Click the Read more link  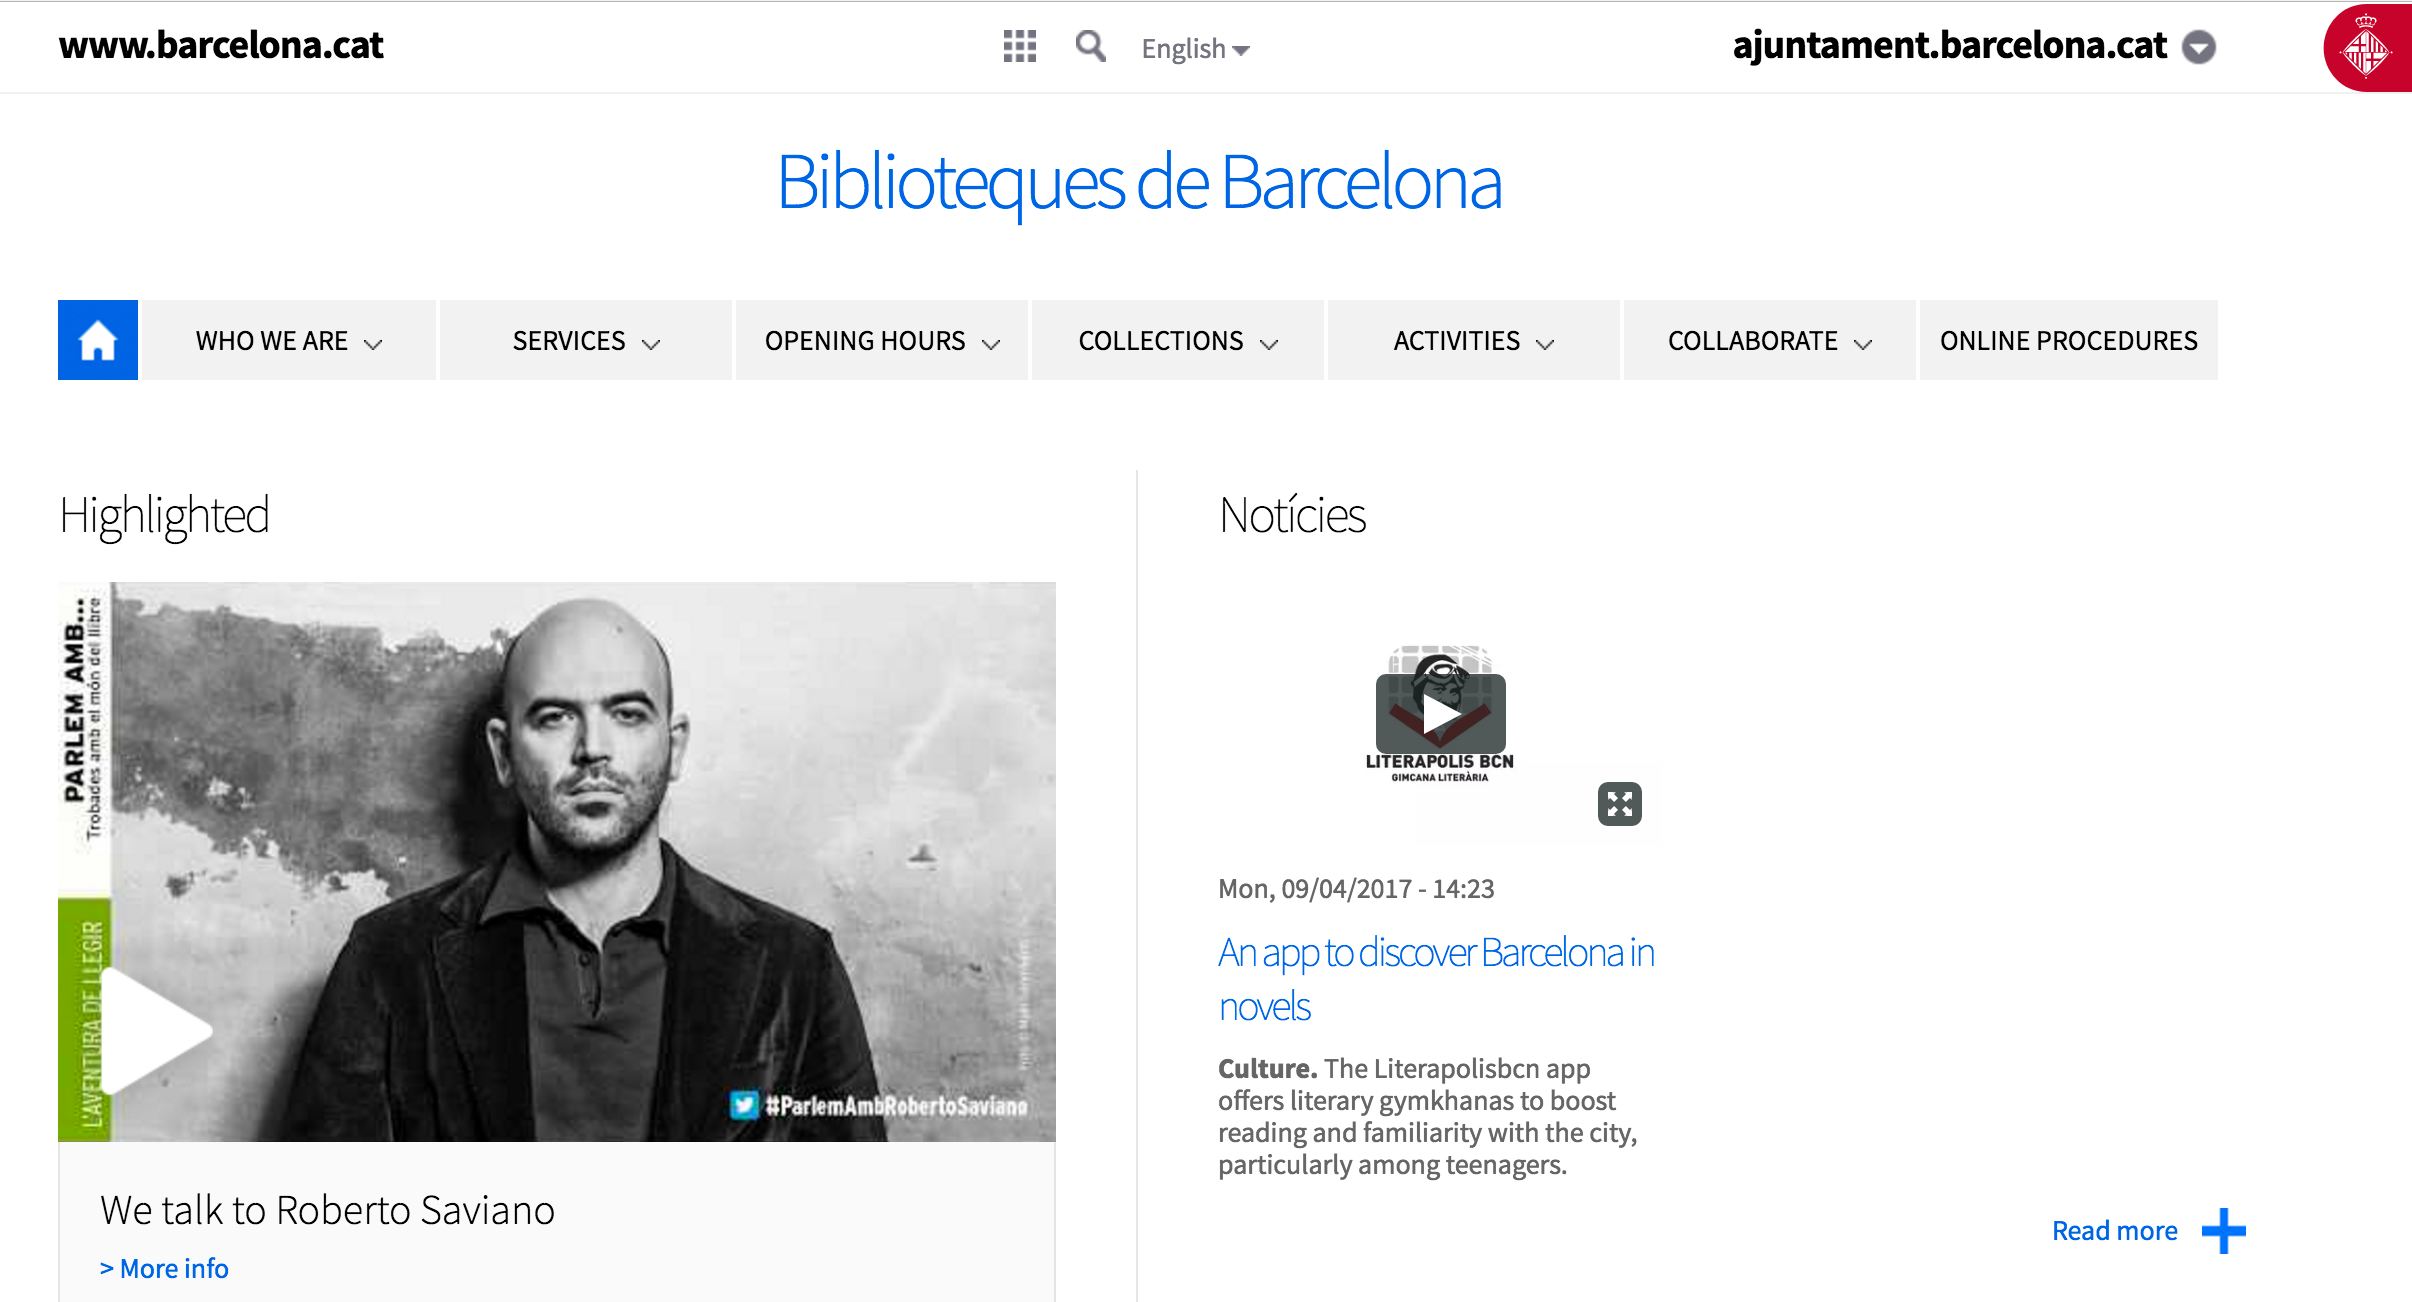(x=2114, y=1231)
